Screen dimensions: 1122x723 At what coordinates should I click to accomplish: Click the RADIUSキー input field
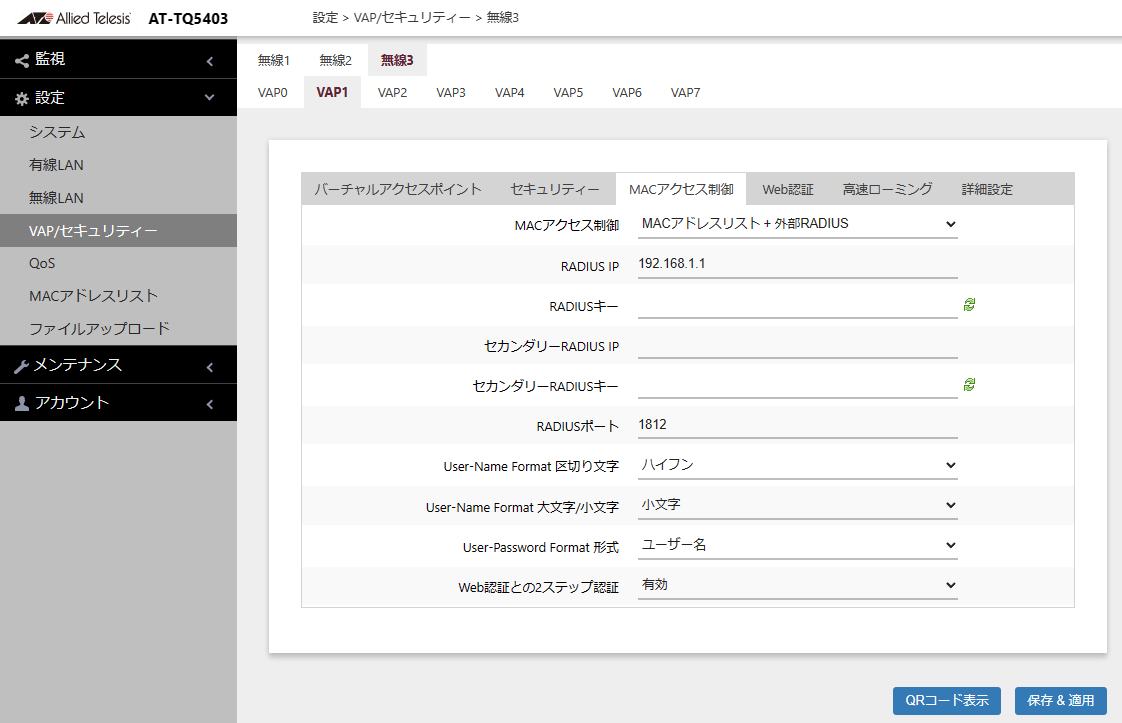tap(797, 305)
